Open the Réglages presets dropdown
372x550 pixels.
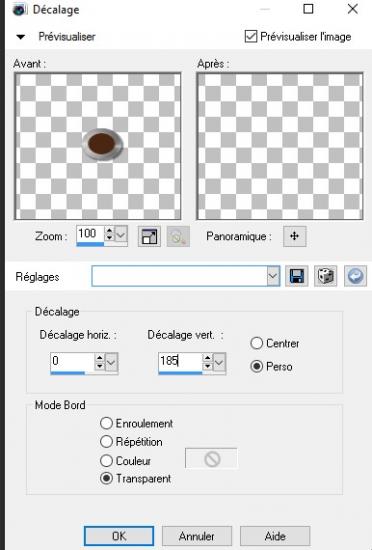pyautogui.click(x=273, y=276)
